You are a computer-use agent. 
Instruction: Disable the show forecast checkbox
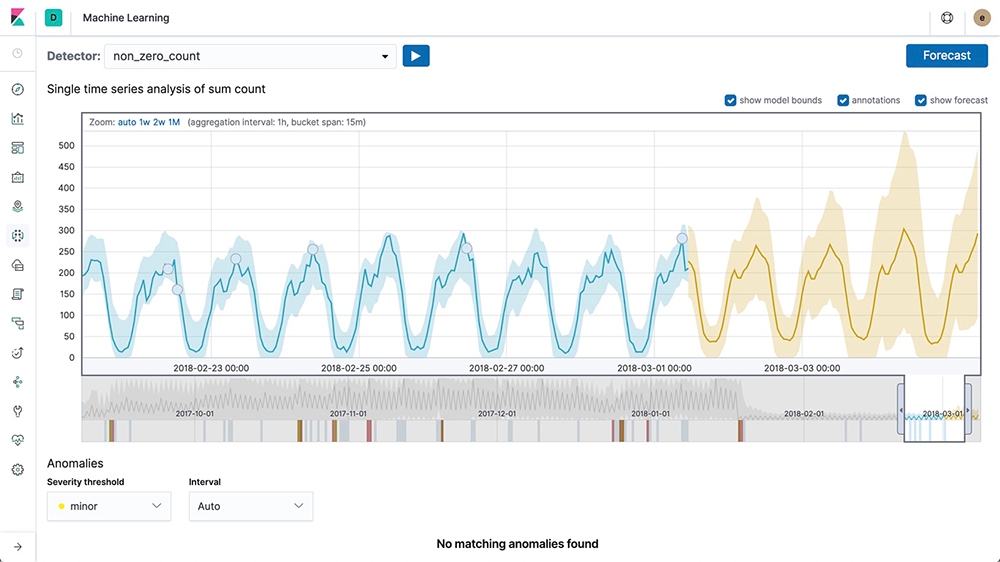pyautogui.click(x=920, y=100)
